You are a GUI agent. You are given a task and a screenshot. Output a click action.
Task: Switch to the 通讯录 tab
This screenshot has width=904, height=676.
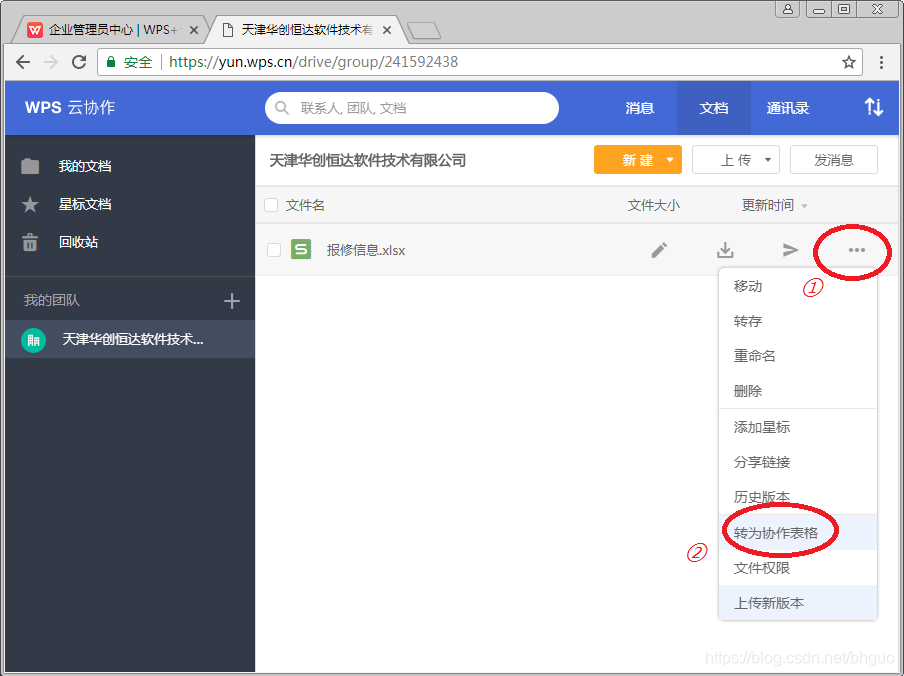(x=788, y=108)
